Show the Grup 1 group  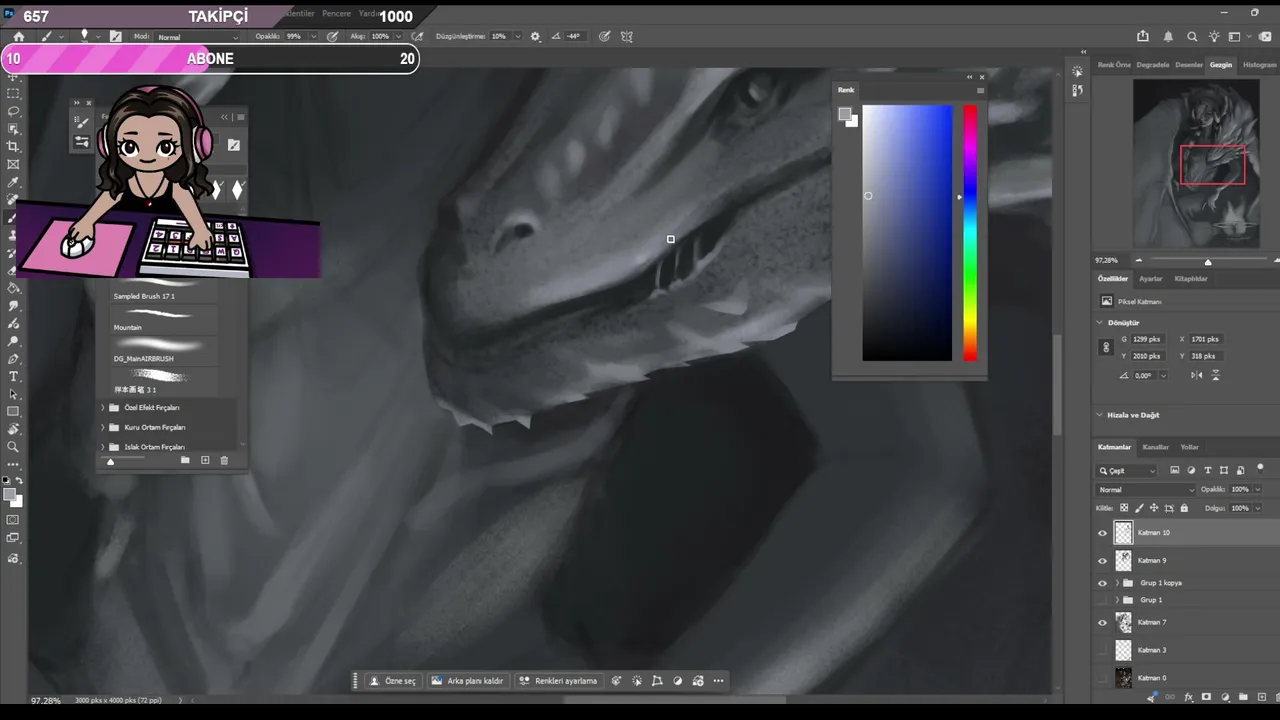pos(1103,600)
